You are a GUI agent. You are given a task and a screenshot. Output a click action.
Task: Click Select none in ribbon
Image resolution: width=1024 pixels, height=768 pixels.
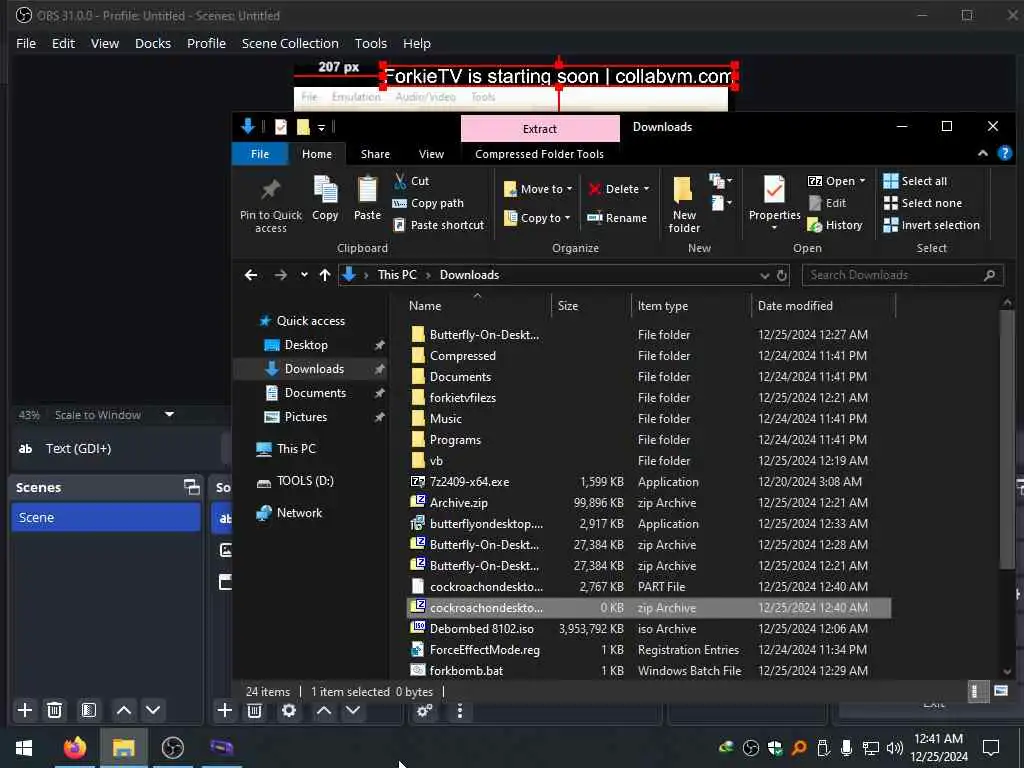point(922,203)
